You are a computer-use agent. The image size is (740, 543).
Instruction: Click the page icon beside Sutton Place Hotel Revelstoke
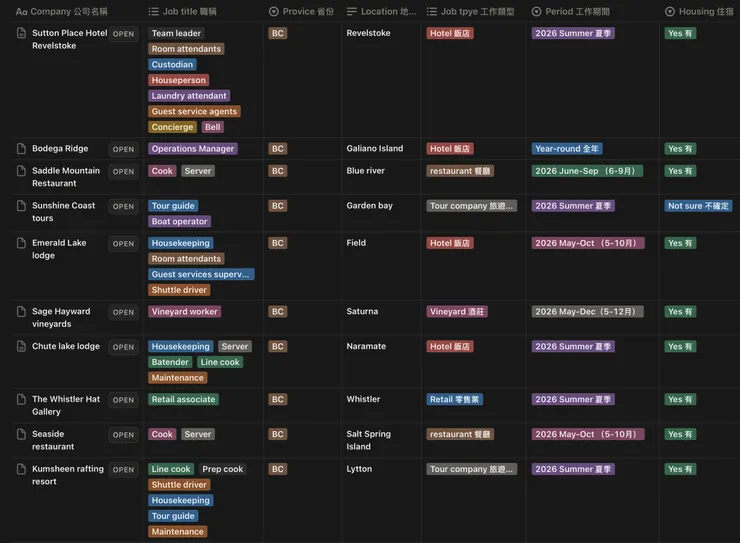click(x=21, y=33)
